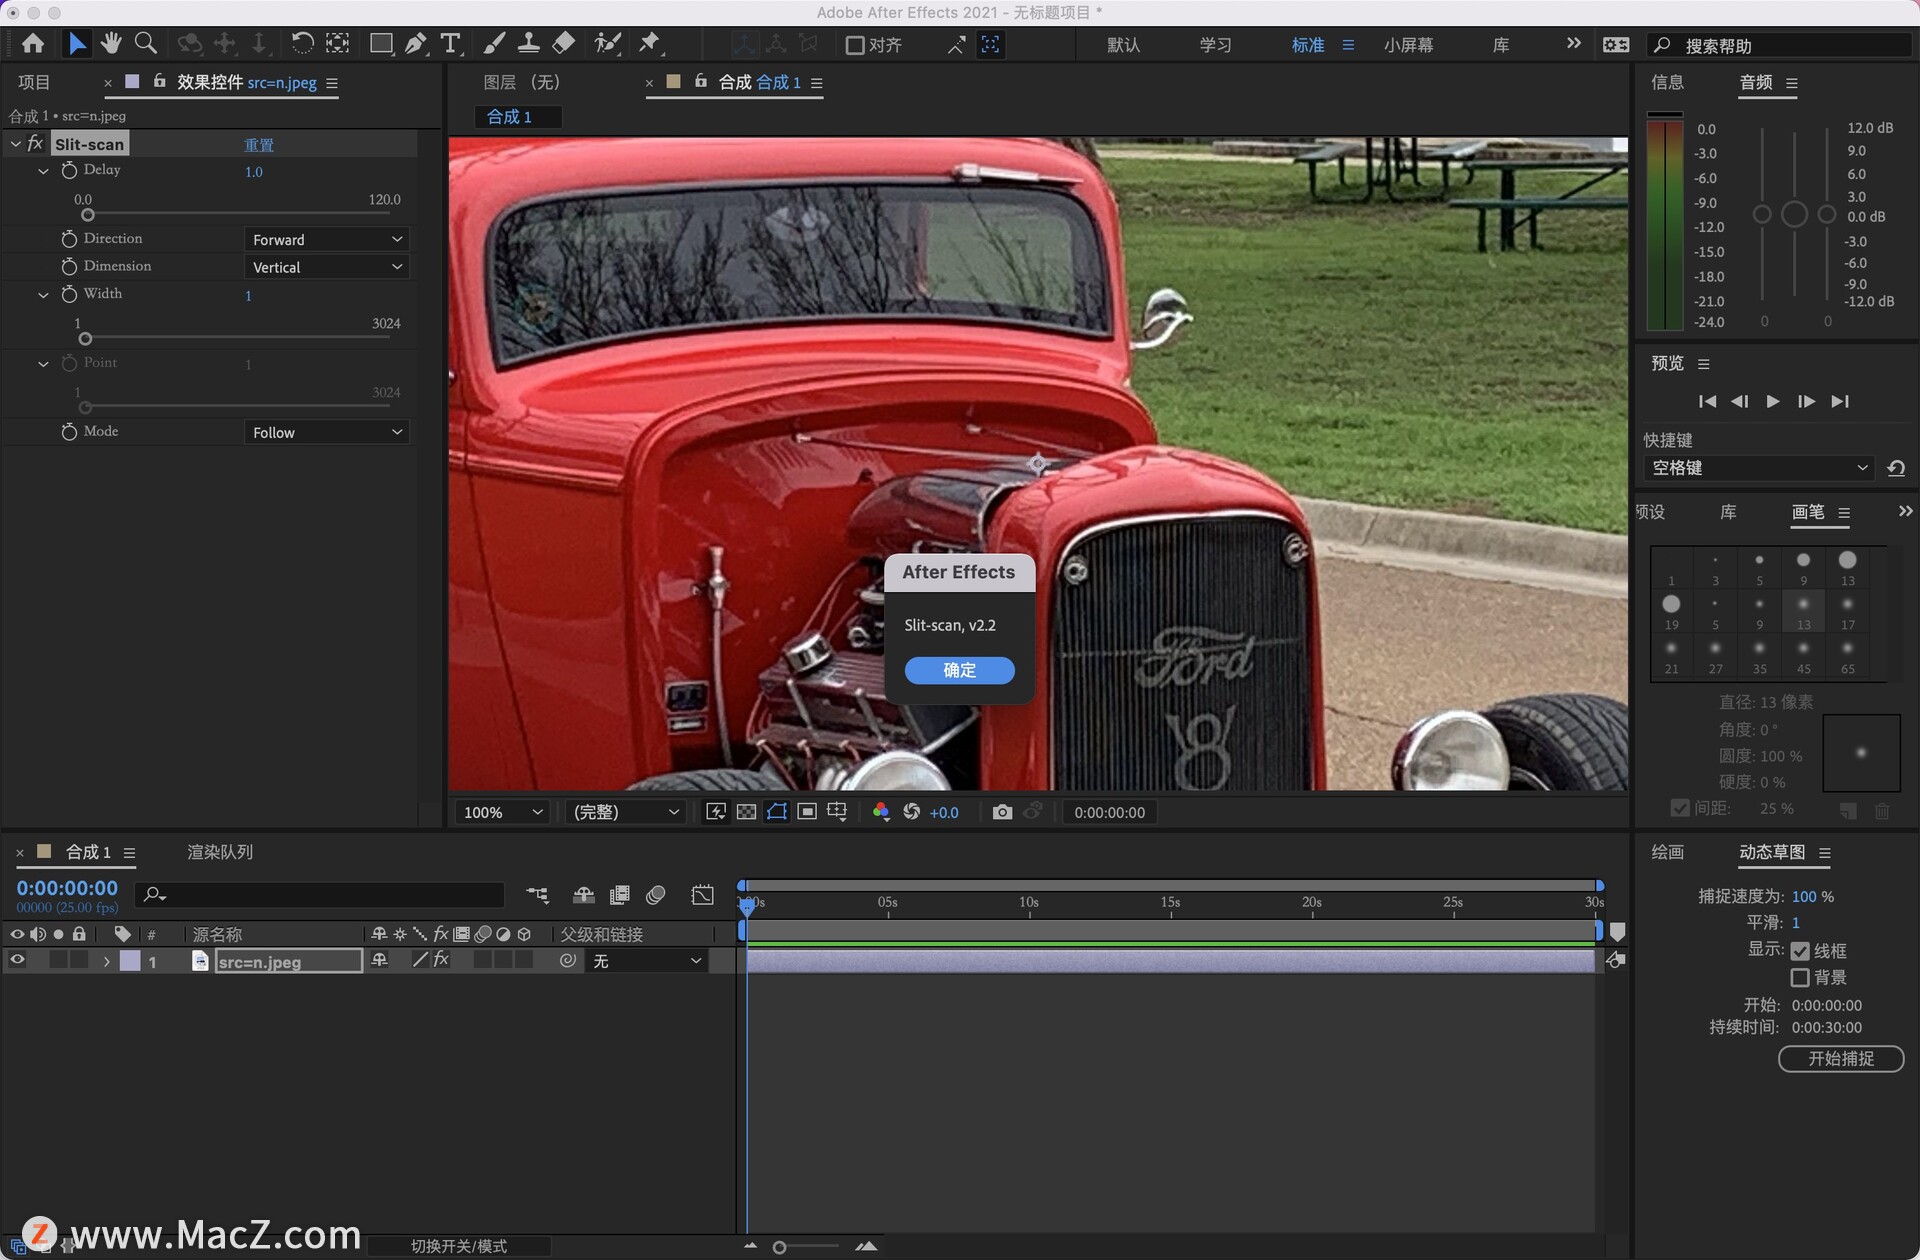Viewport: 1920px width, 1260px height.
Task: Open the Mode Follow dropdown
Action: 326,432
